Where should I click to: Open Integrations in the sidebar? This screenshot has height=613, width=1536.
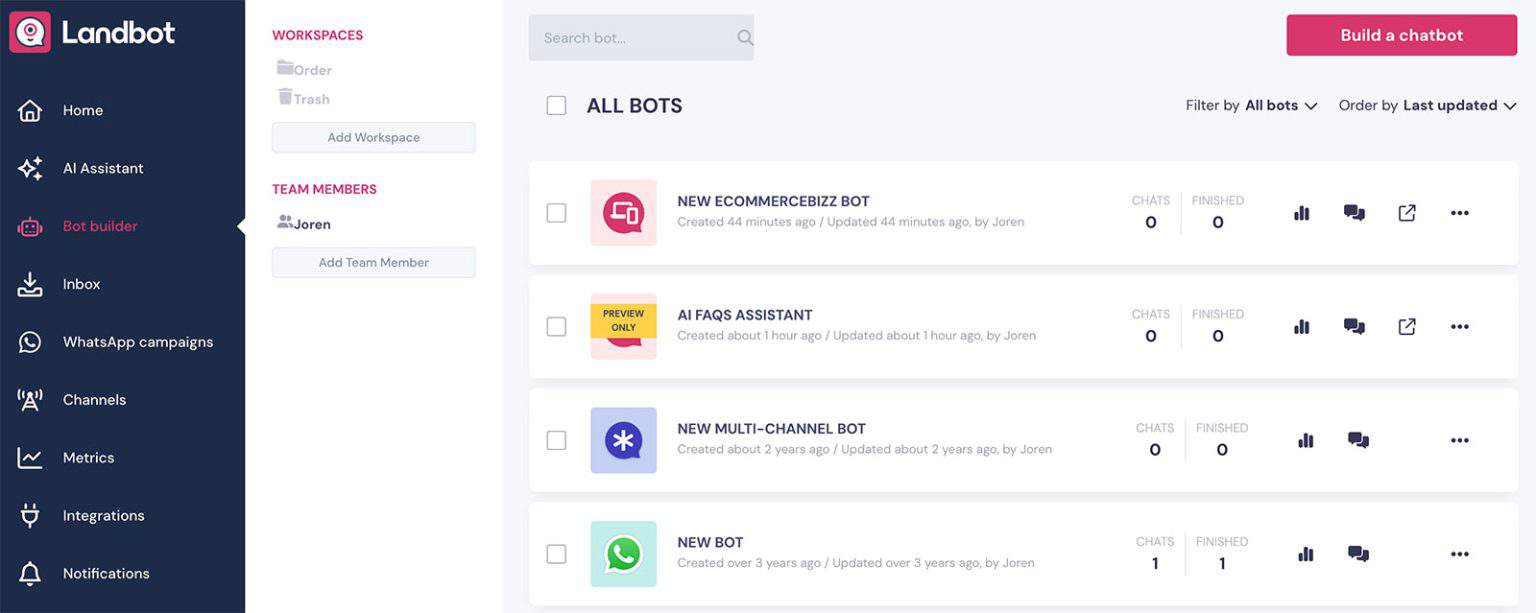(x=103, y=515)
